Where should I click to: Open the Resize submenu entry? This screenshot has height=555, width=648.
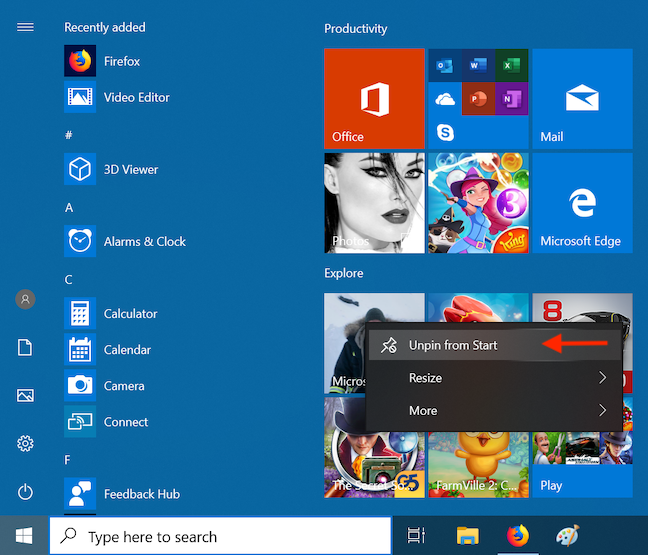pyautogui.click(x=495, y=378)
